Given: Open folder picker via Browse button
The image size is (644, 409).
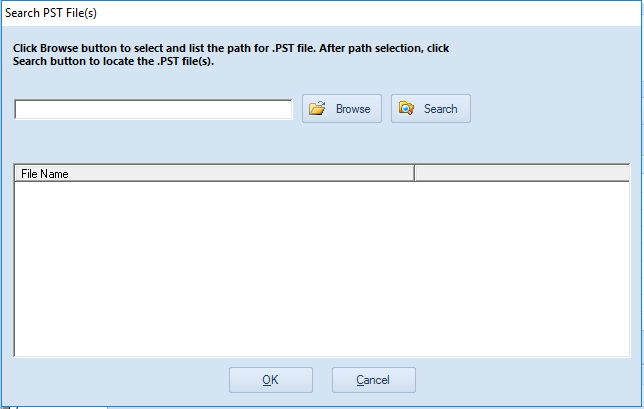Looking at the screenshot, I should (x=342, y=108).
